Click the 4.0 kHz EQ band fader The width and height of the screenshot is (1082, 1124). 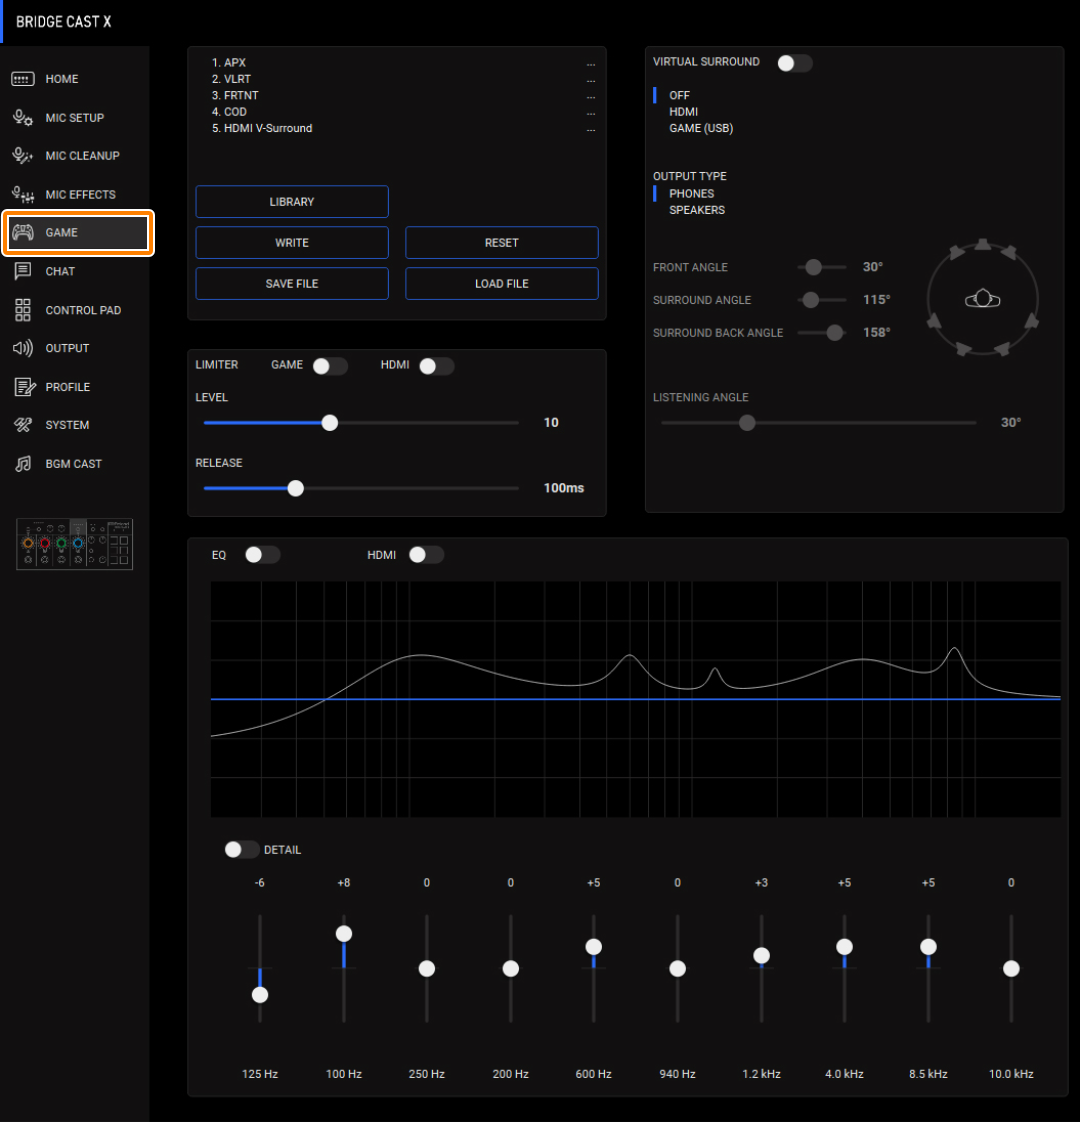[845, 947]
